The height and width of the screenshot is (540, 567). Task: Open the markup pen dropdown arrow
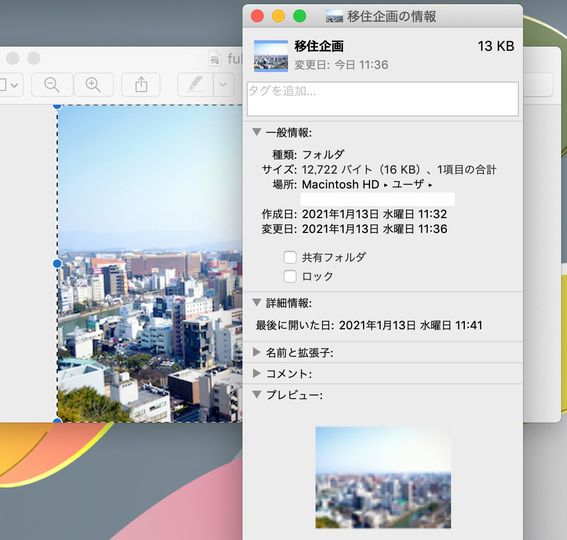pyautogui.click(x=223, y=85)
